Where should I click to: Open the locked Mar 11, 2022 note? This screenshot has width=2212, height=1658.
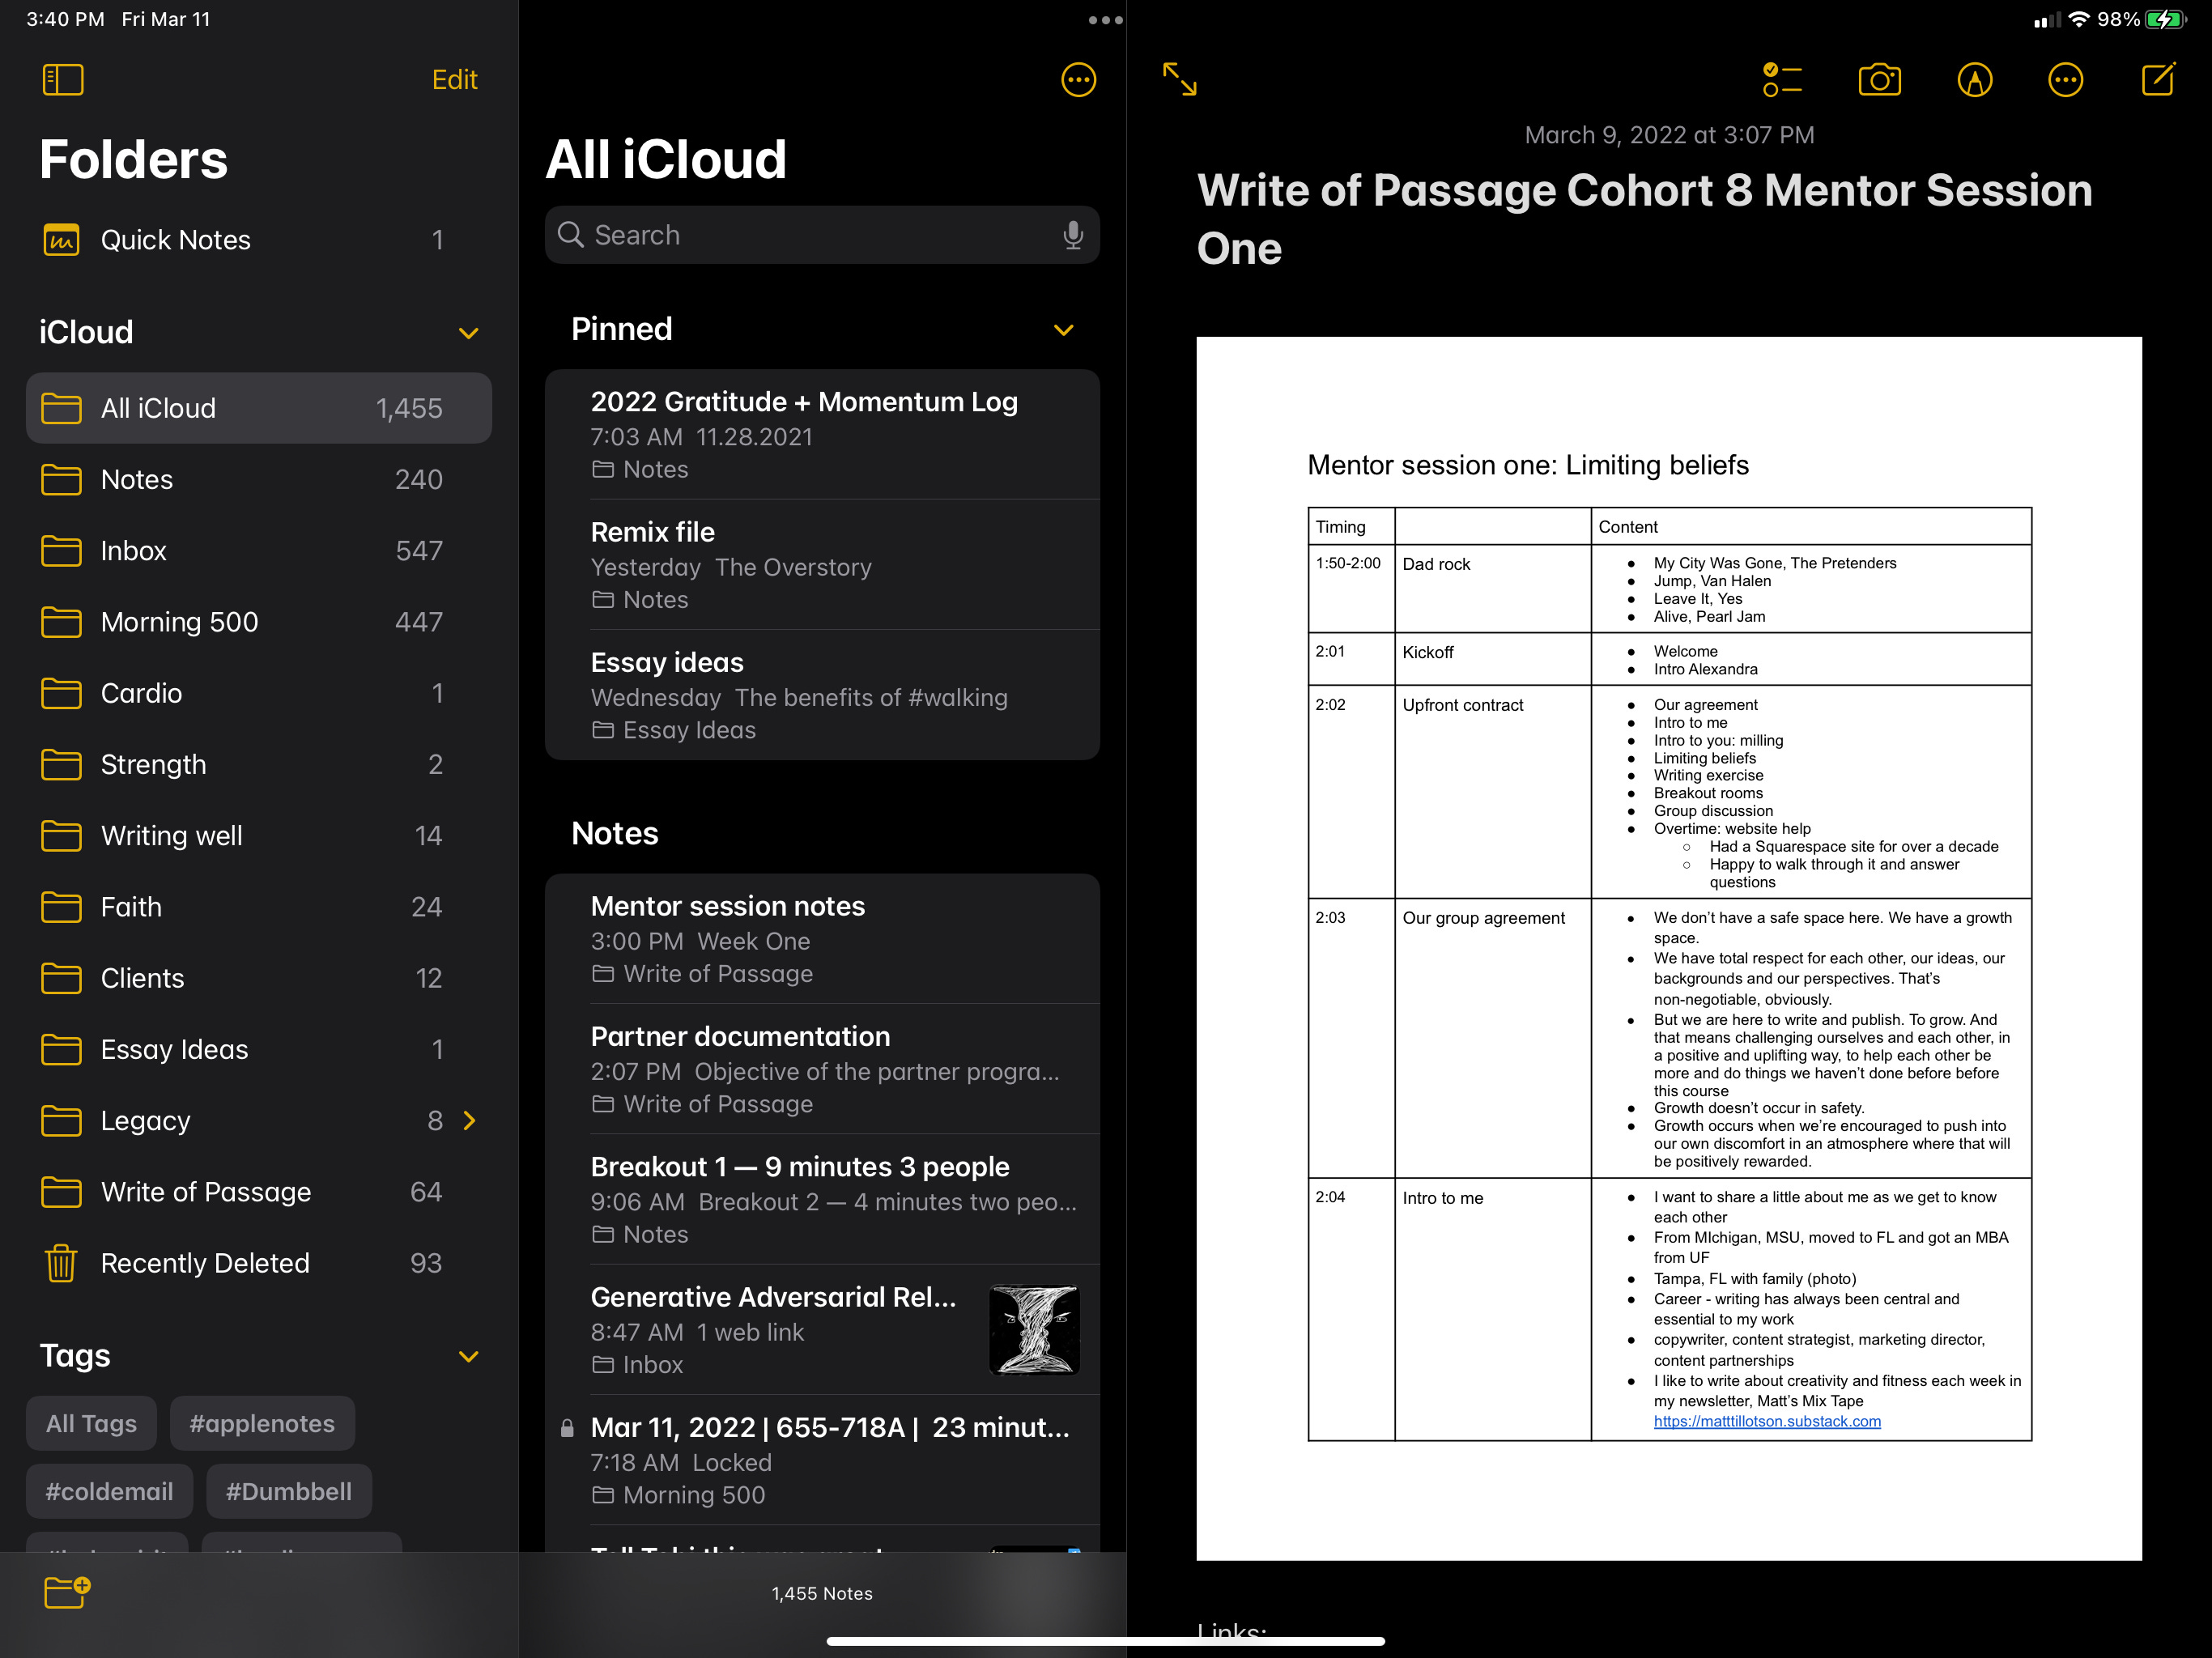pos(822,1460)
